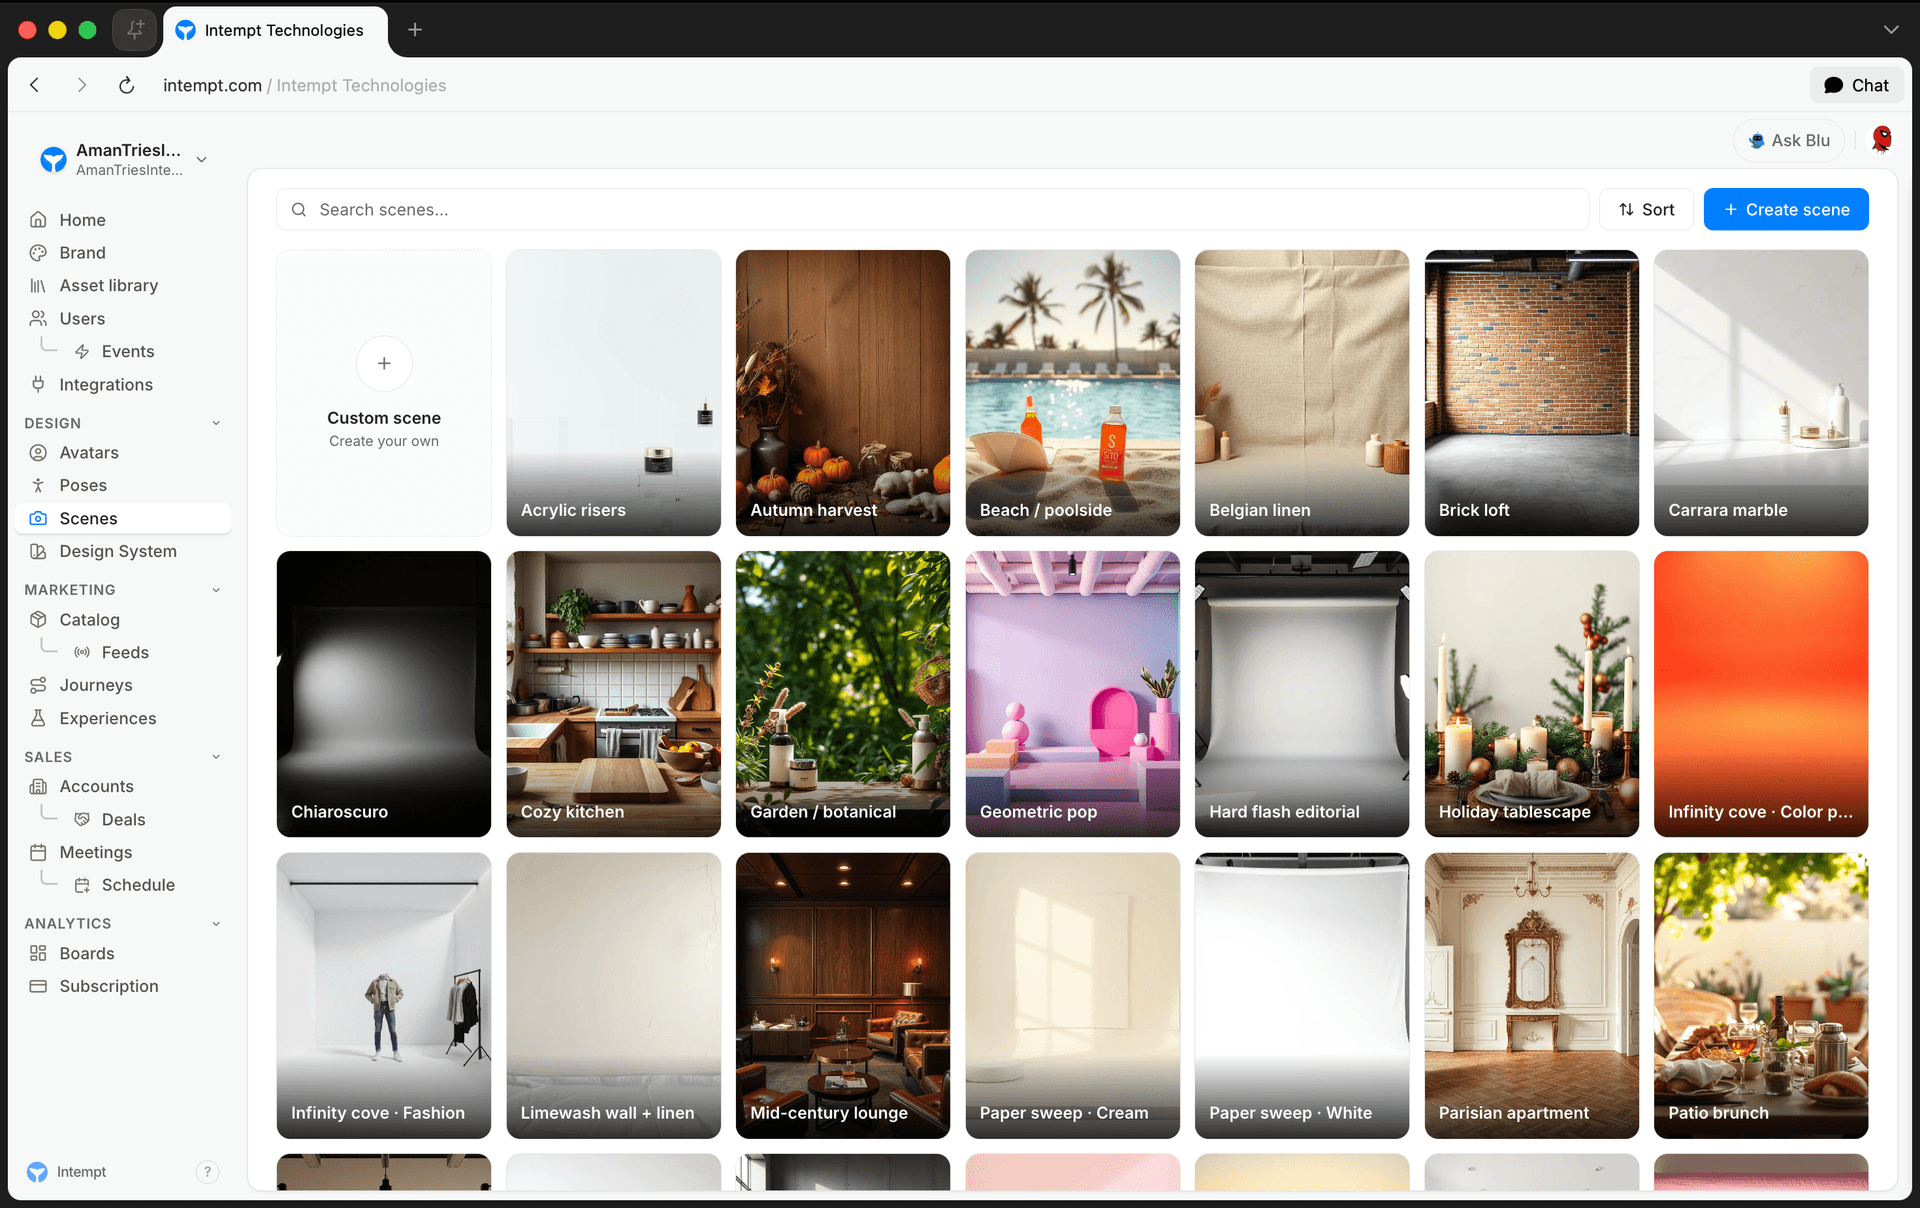This screenshot has height=1208, width=1920.
Task: Collapse the ANALYTICS section
Action: [x=216, y=924]
